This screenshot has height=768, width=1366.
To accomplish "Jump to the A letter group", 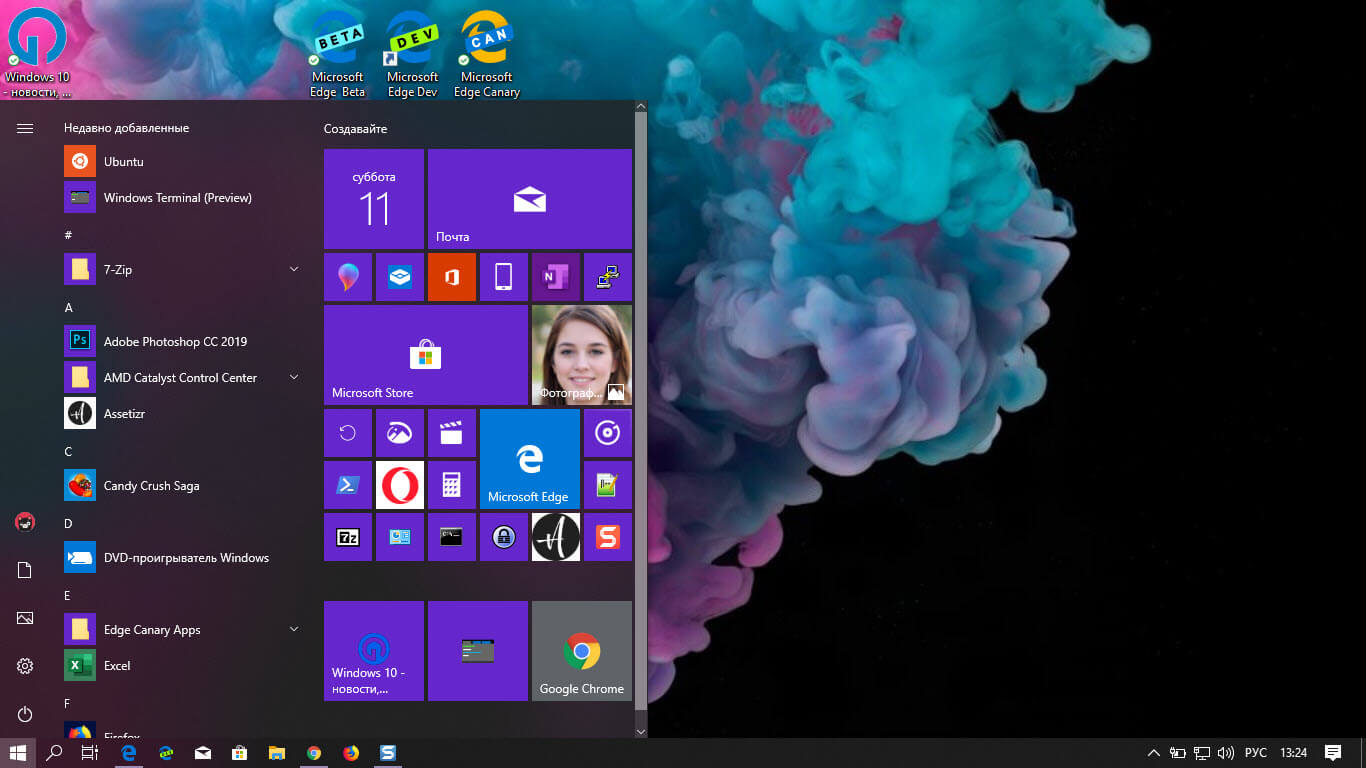I will (x=68, y=308).
